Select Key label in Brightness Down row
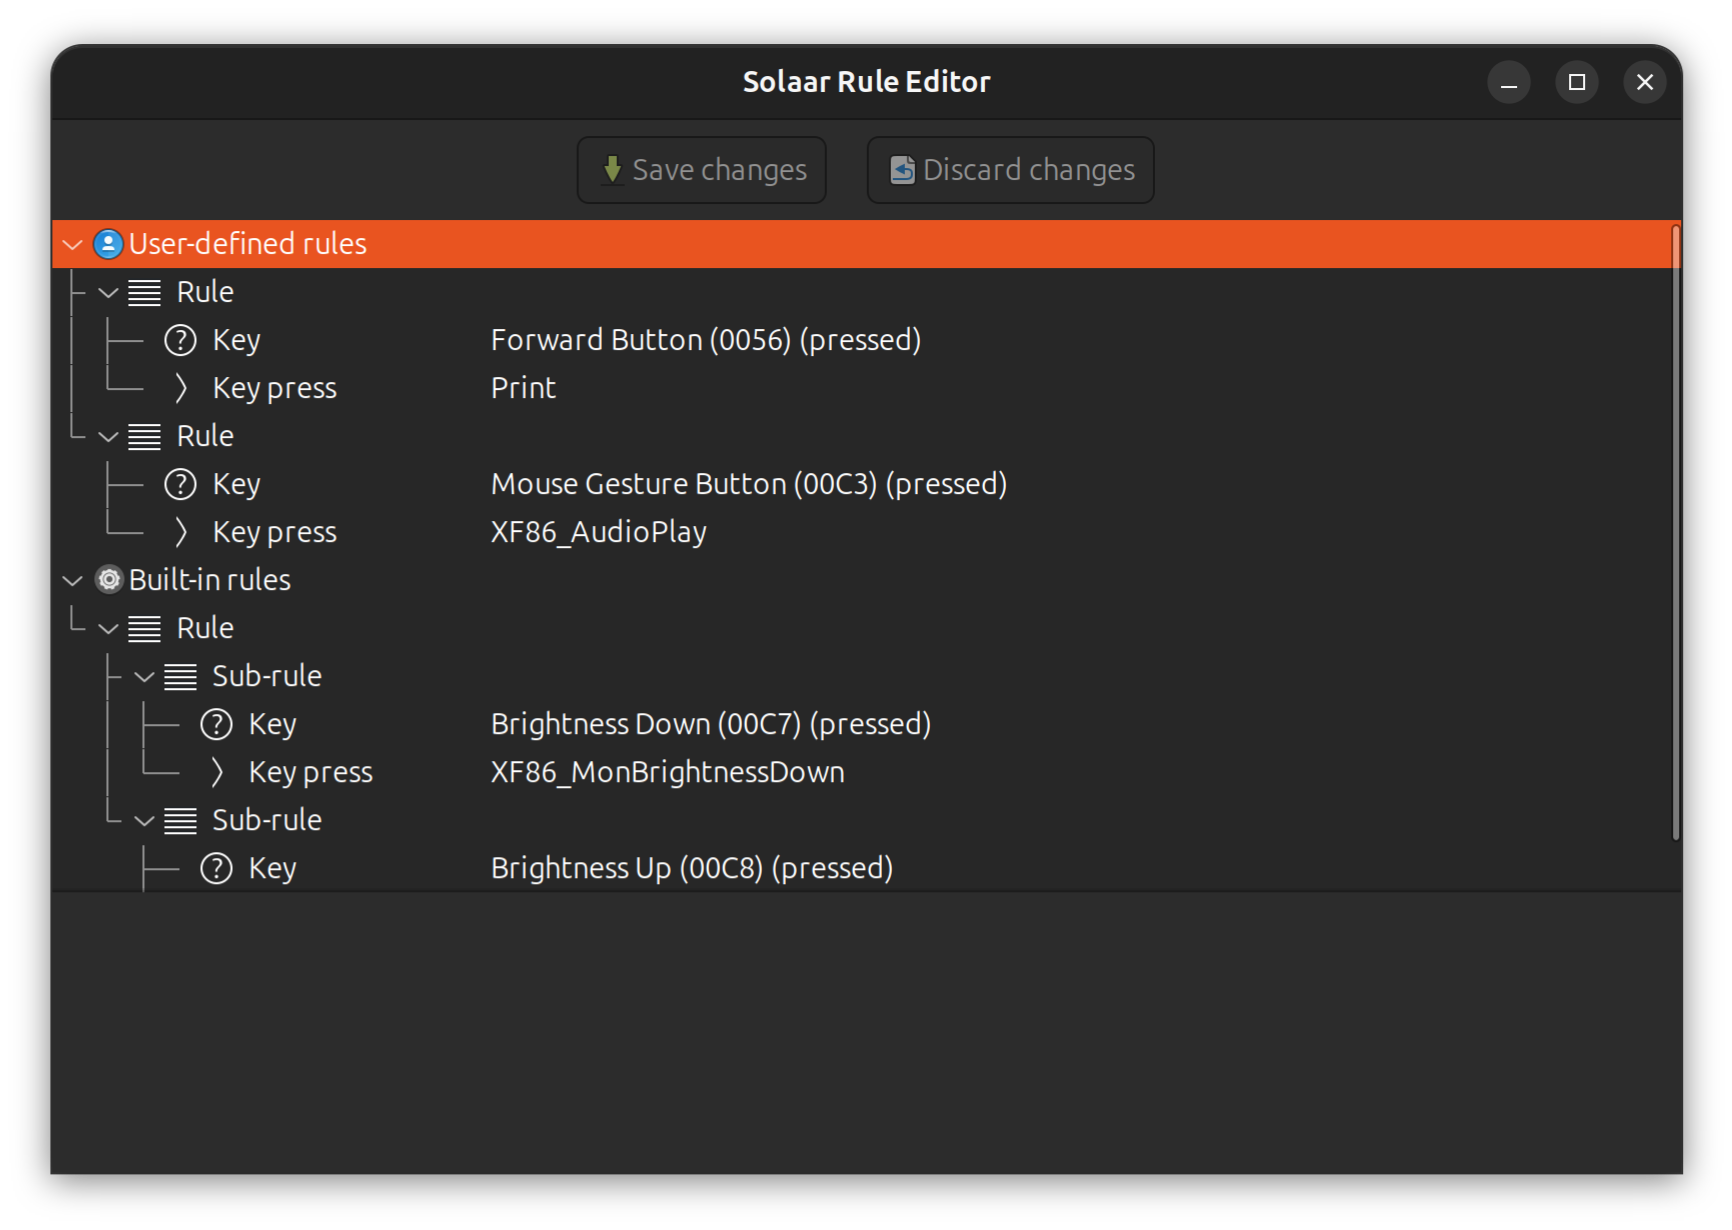Viewport: 1732px width, 1230px height. click(x=273, y=725)
